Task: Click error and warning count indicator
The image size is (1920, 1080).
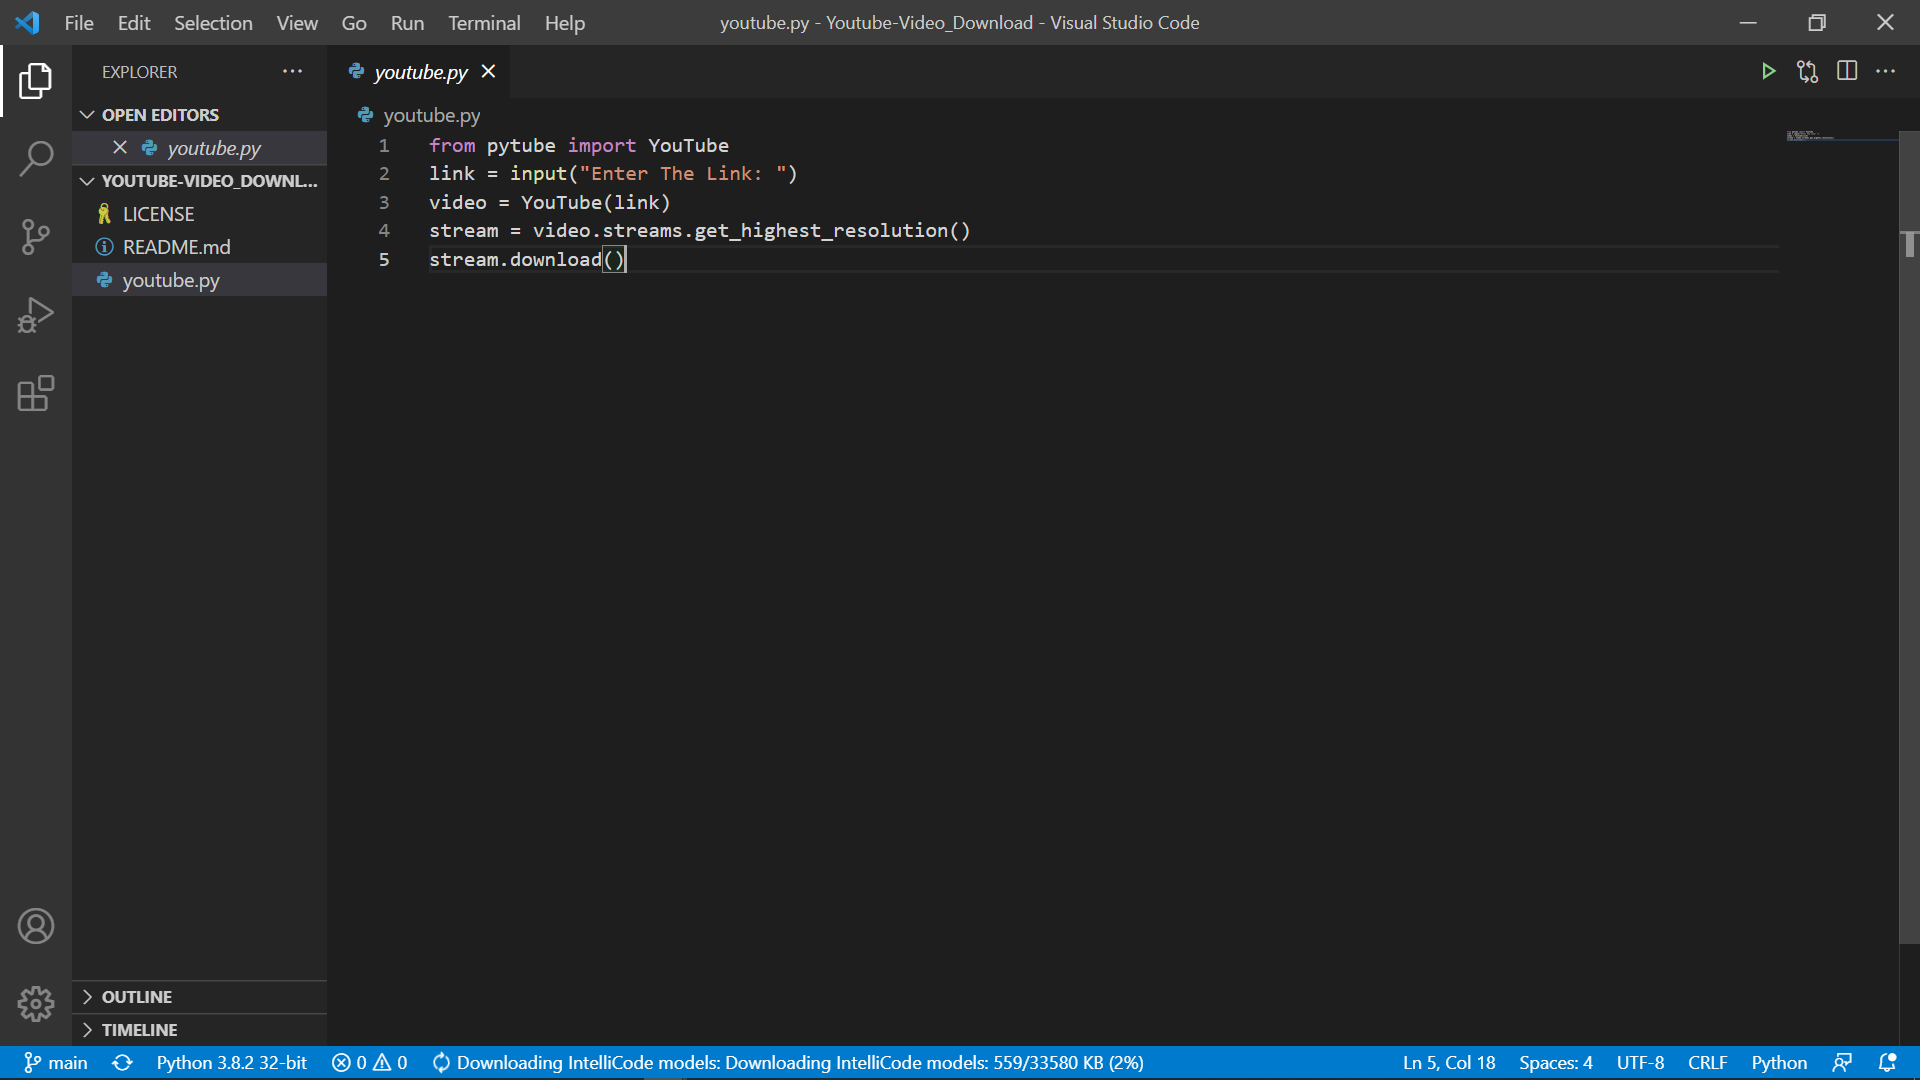Action: [370, 1062]
